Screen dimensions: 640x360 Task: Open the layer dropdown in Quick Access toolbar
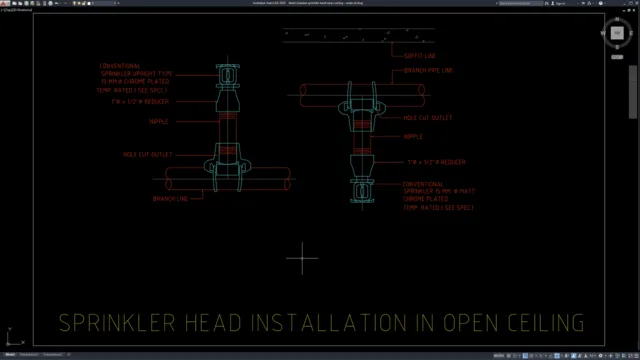click(x=95, y=3)
